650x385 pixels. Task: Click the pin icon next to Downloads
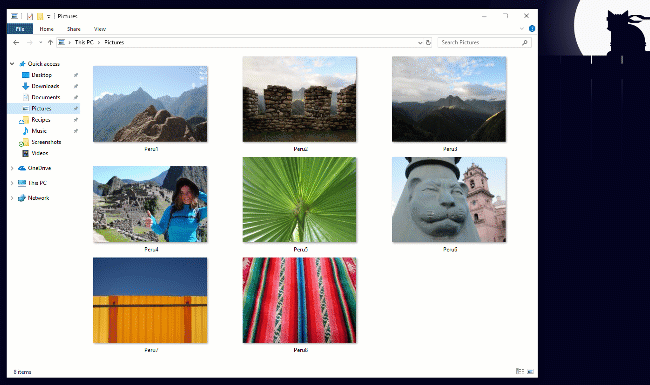pyautogui.click(x=76, y=86)
